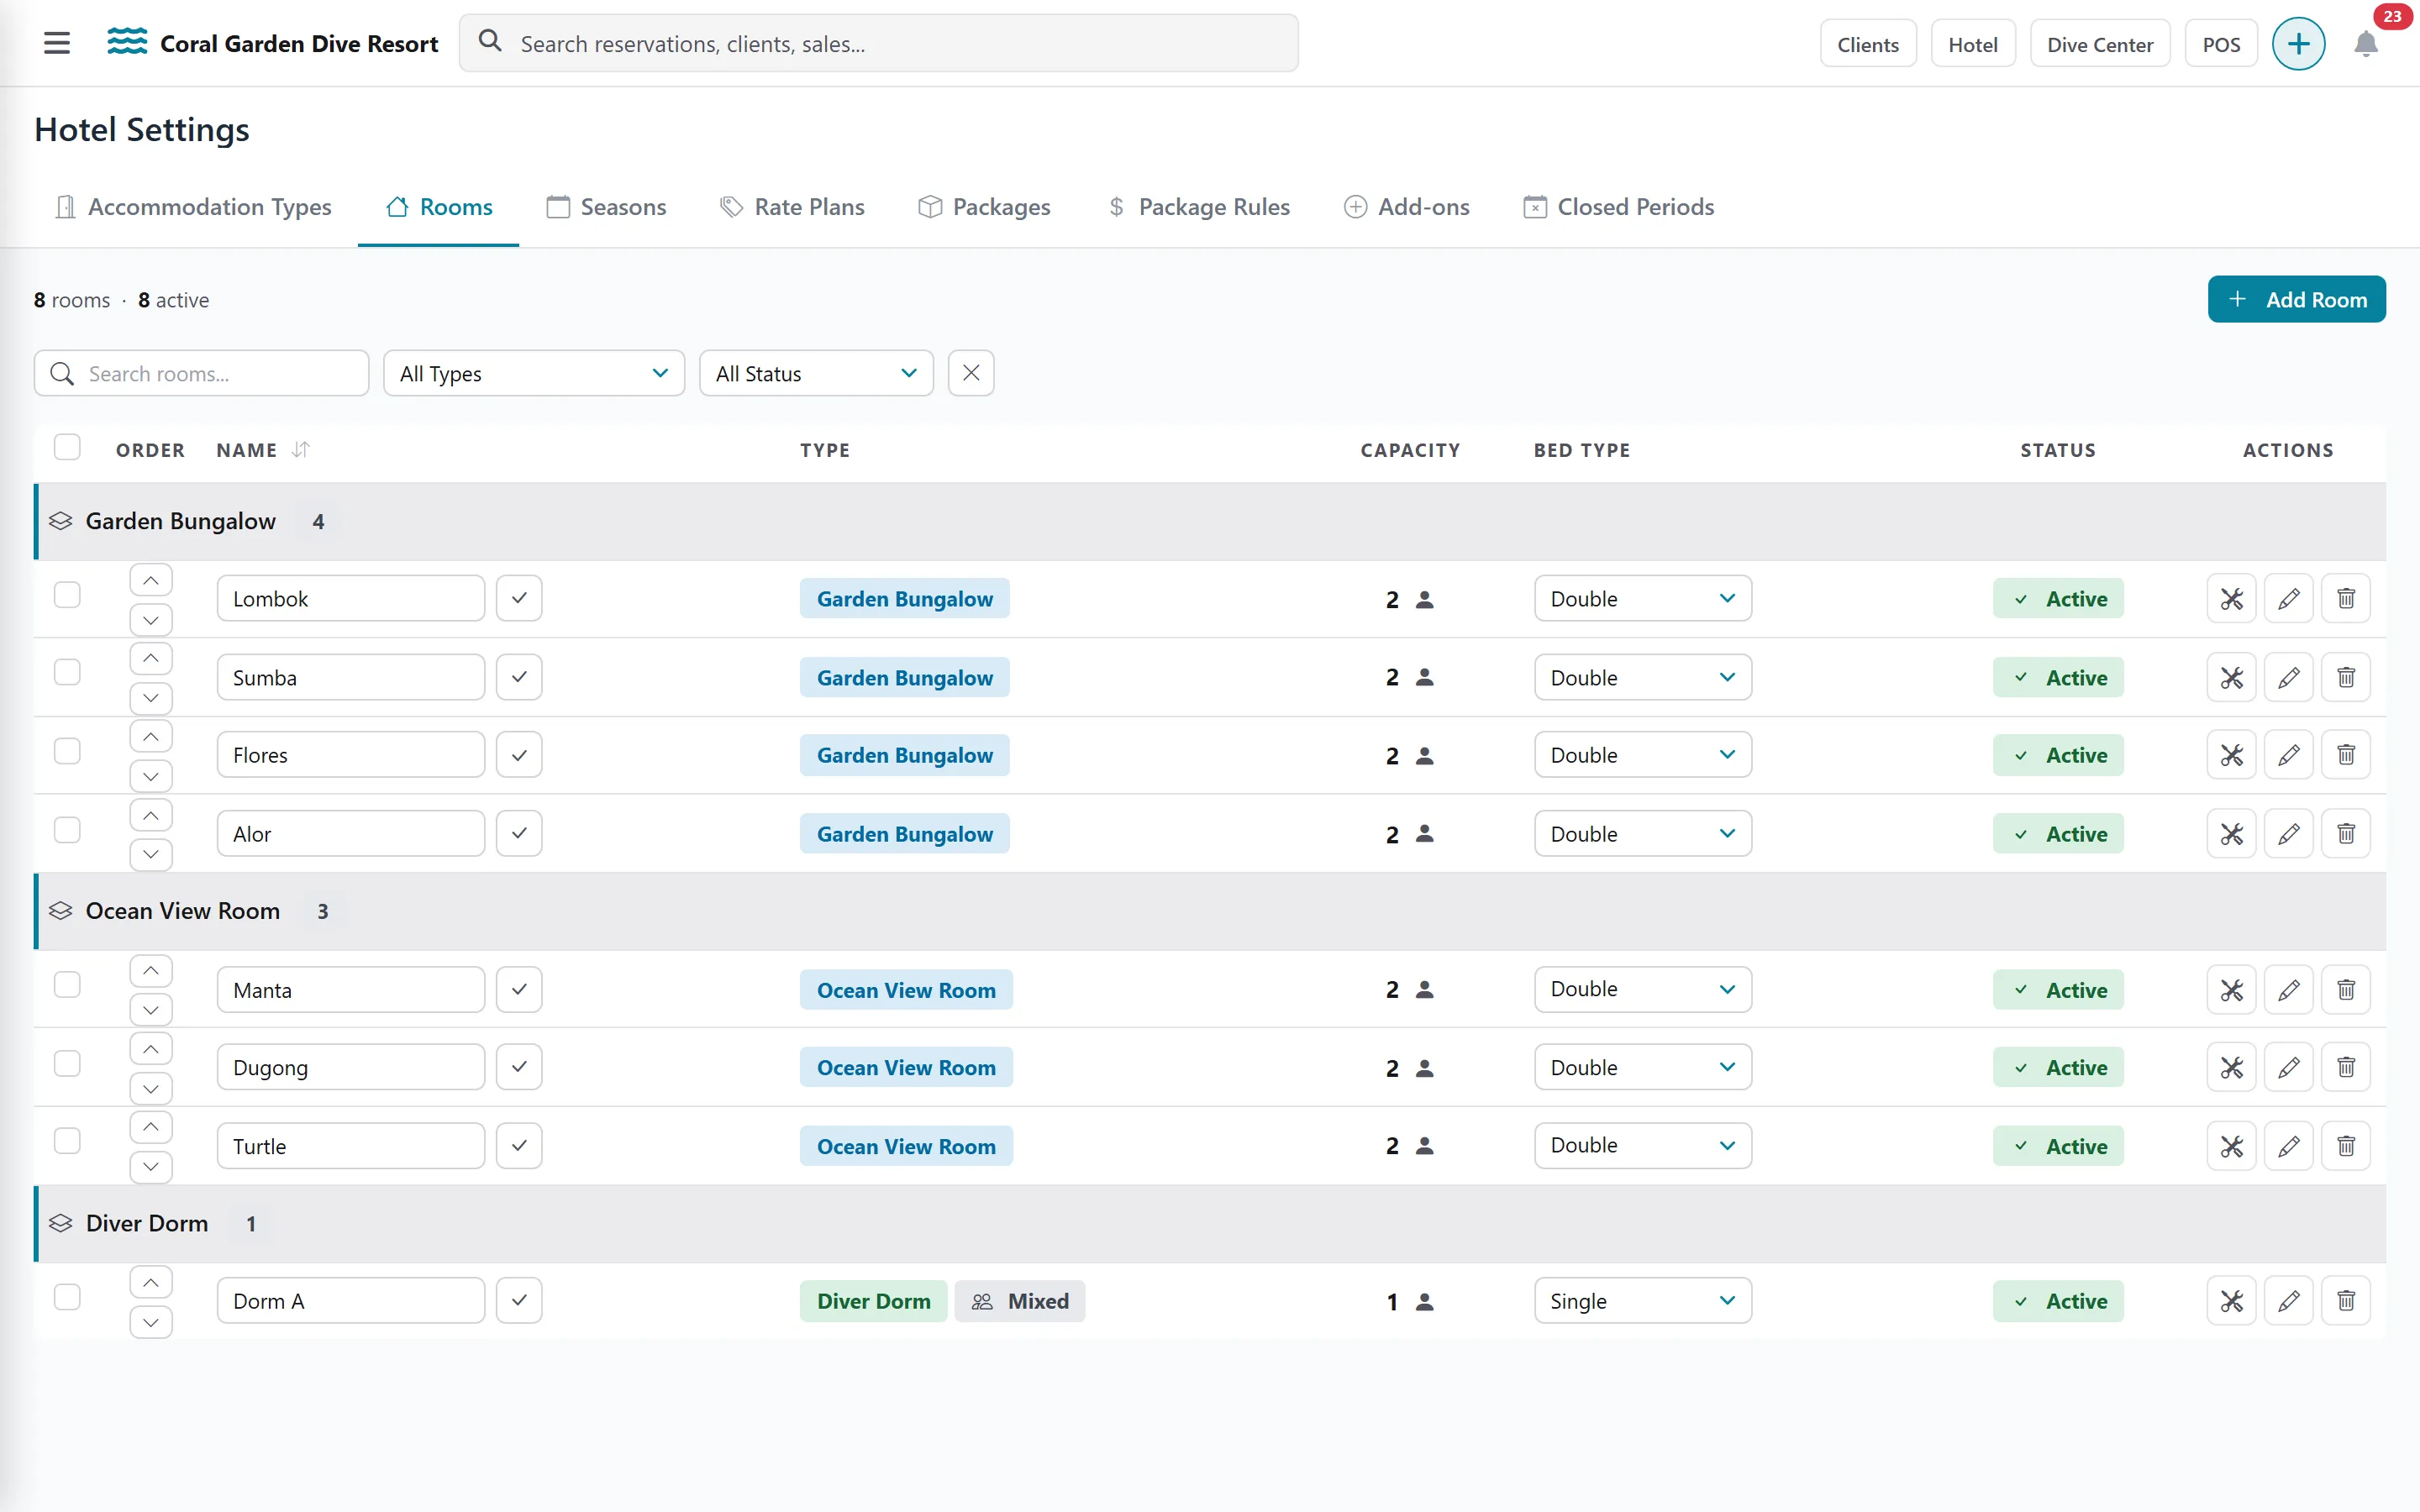This screenshot has height=1512, width=2420.
Task: Move Manta room down in order
Action: tap(151, 1010)
